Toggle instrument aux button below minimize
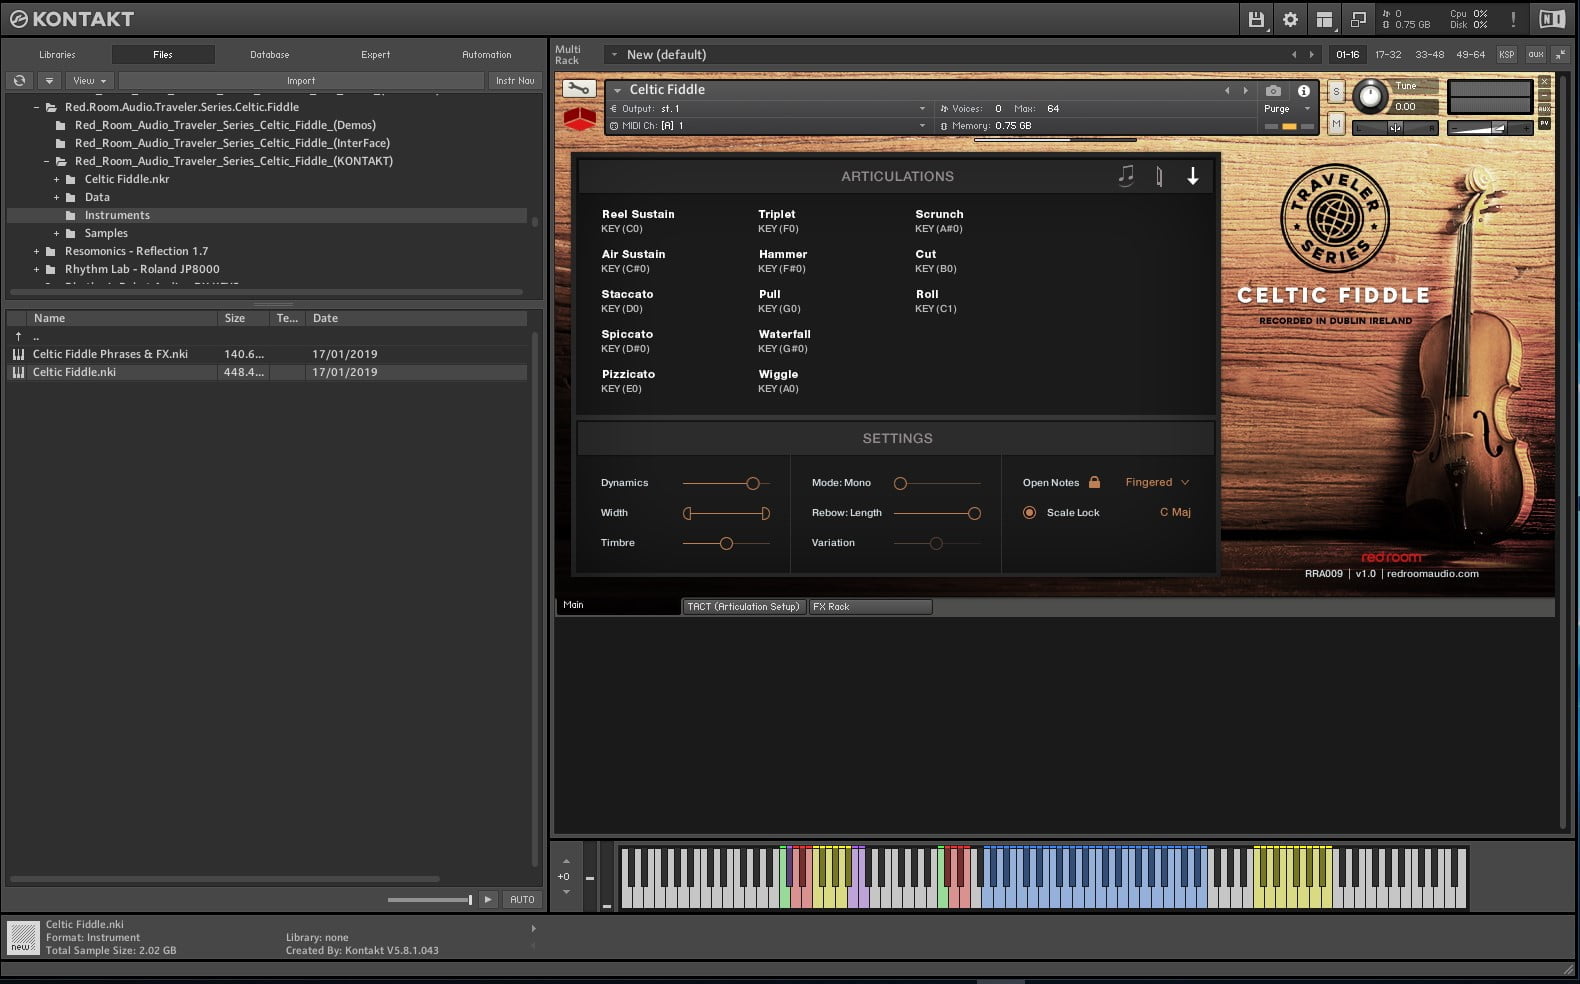Screen dimensions: 1580x984 click(x=1544, y=109)
